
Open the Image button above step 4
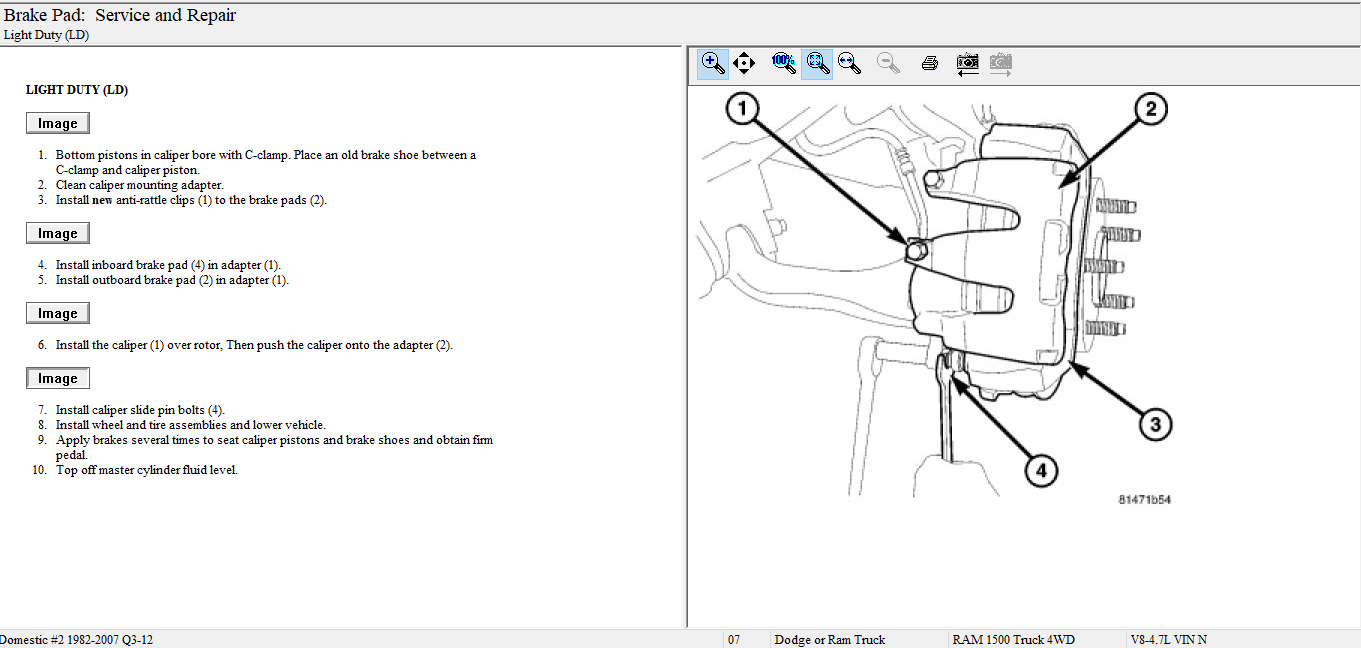pyautogui.click(x=58, y=233)
